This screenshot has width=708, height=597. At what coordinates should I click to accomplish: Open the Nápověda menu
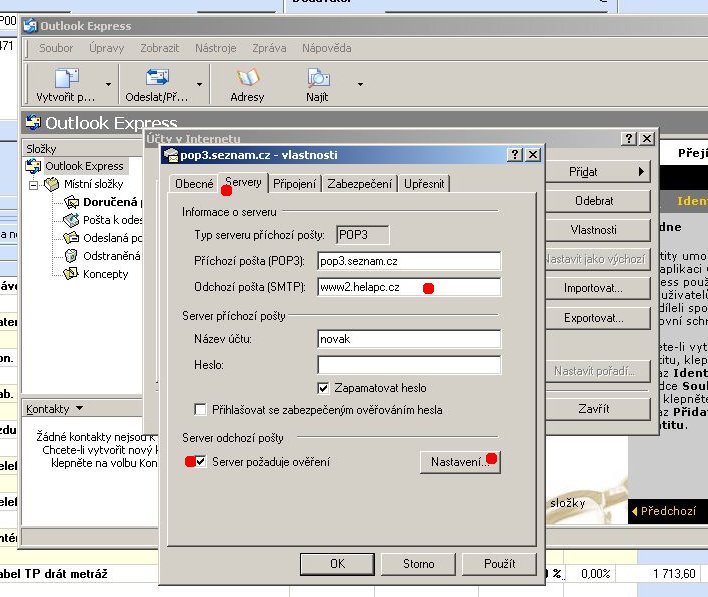coord(326,48)
